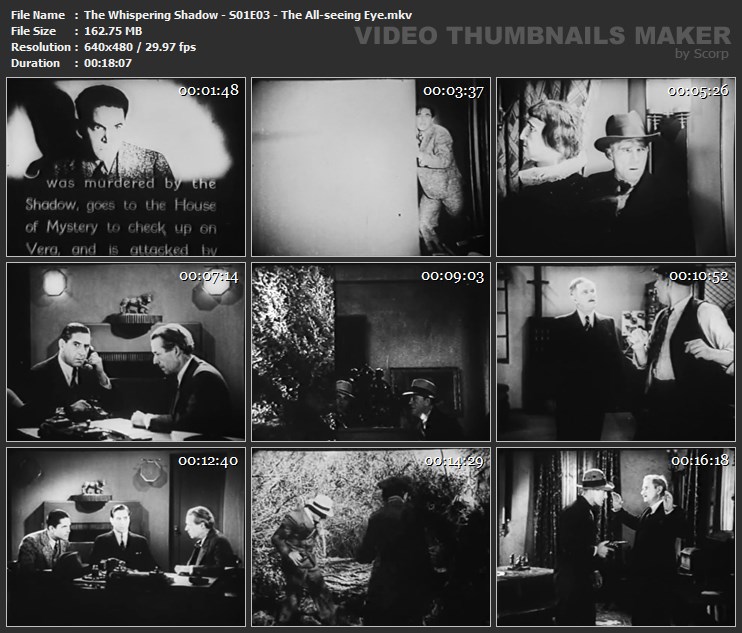
Task: Click the 'File Name' label
Action: [x=38, y=15]
